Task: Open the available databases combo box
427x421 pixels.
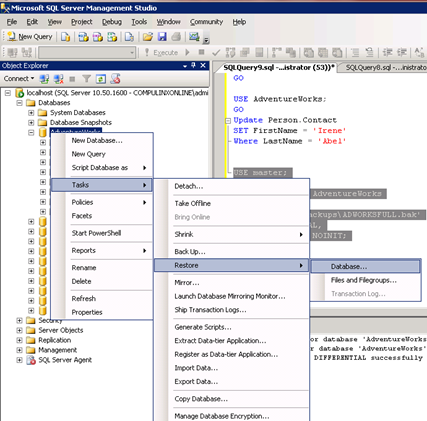Action: [87, 53]
